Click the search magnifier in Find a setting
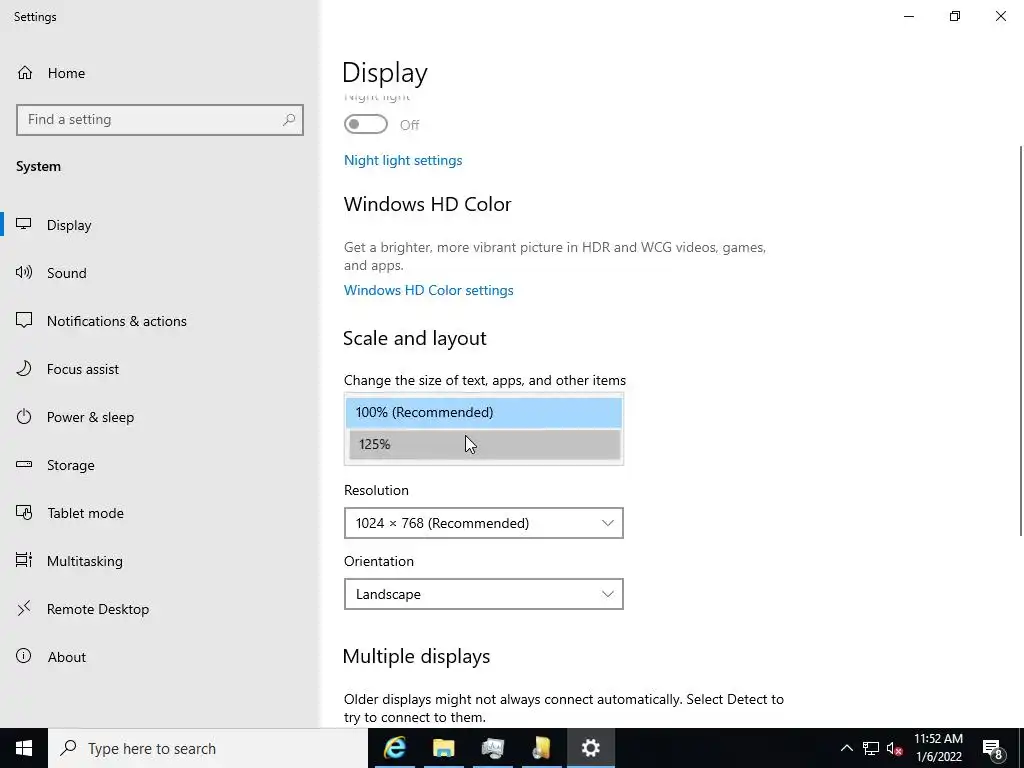This screenshot has height=768, width=1024. [x=289, y=120]
